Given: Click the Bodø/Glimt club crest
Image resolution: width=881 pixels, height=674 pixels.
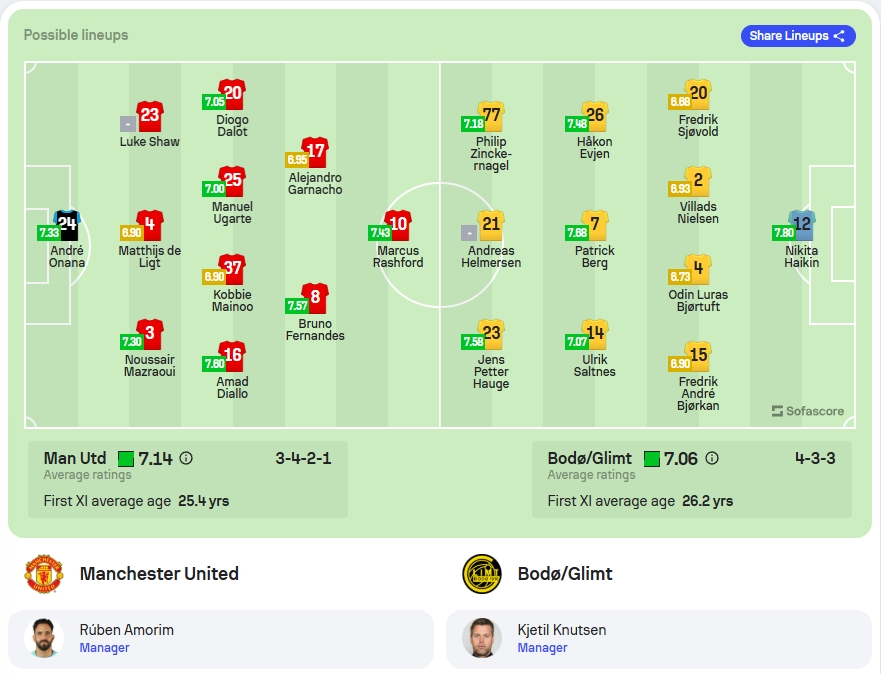Looking at the screenshot, I should coord(482,574).
